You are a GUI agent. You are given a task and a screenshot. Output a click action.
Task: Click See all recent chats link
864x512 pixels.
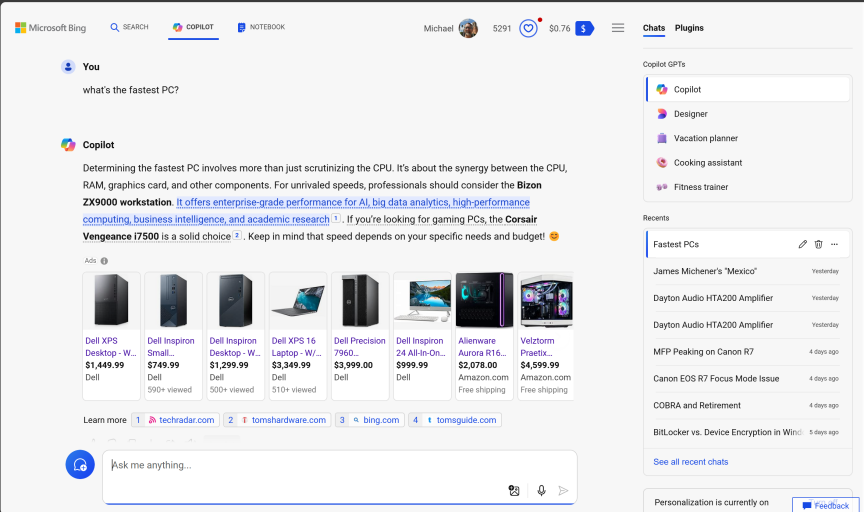coord(690,462)
